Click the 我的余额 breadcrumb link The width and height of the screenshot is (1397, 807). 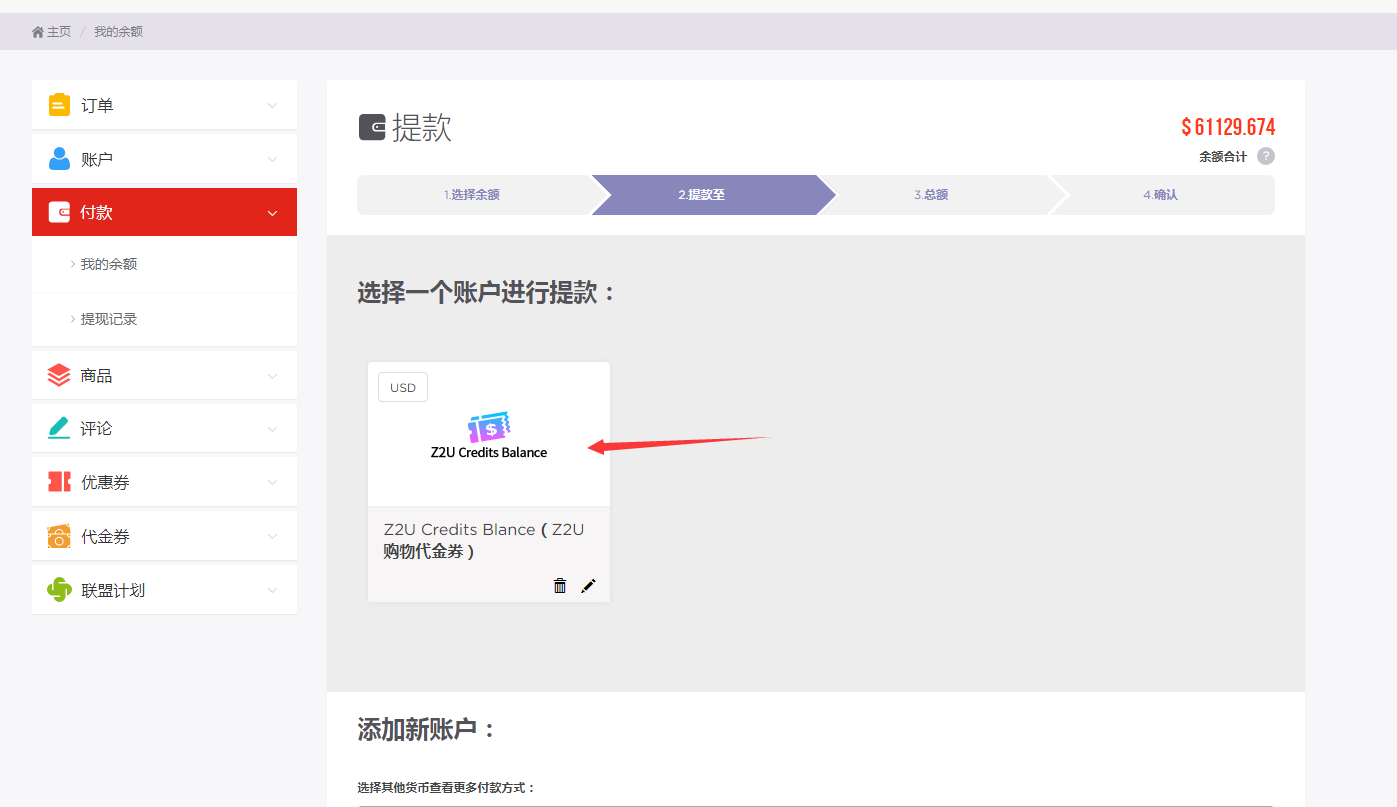(x=118, y=32)
